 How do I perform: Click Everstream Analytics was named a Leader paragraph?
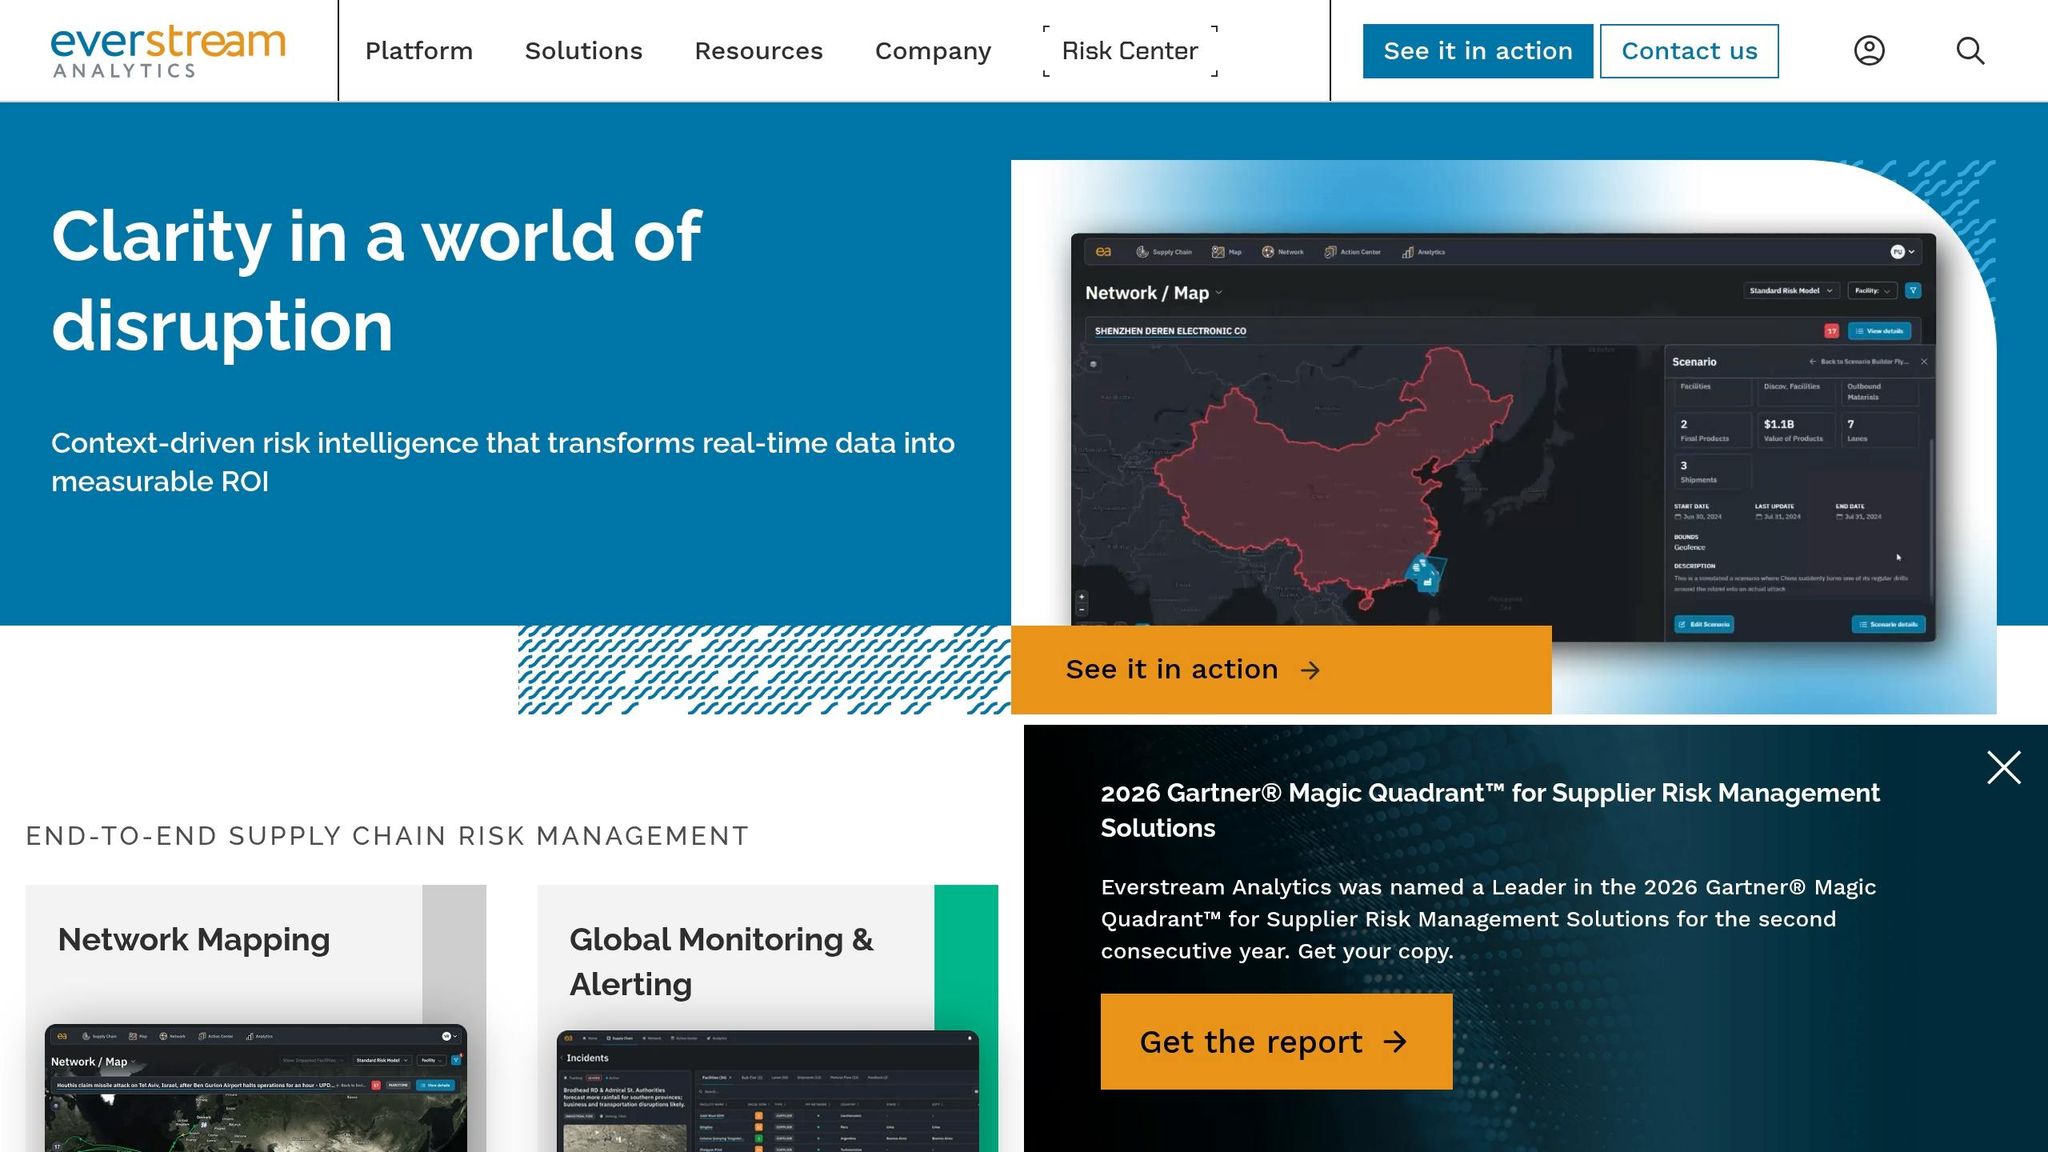click(x=1488, y=919)
